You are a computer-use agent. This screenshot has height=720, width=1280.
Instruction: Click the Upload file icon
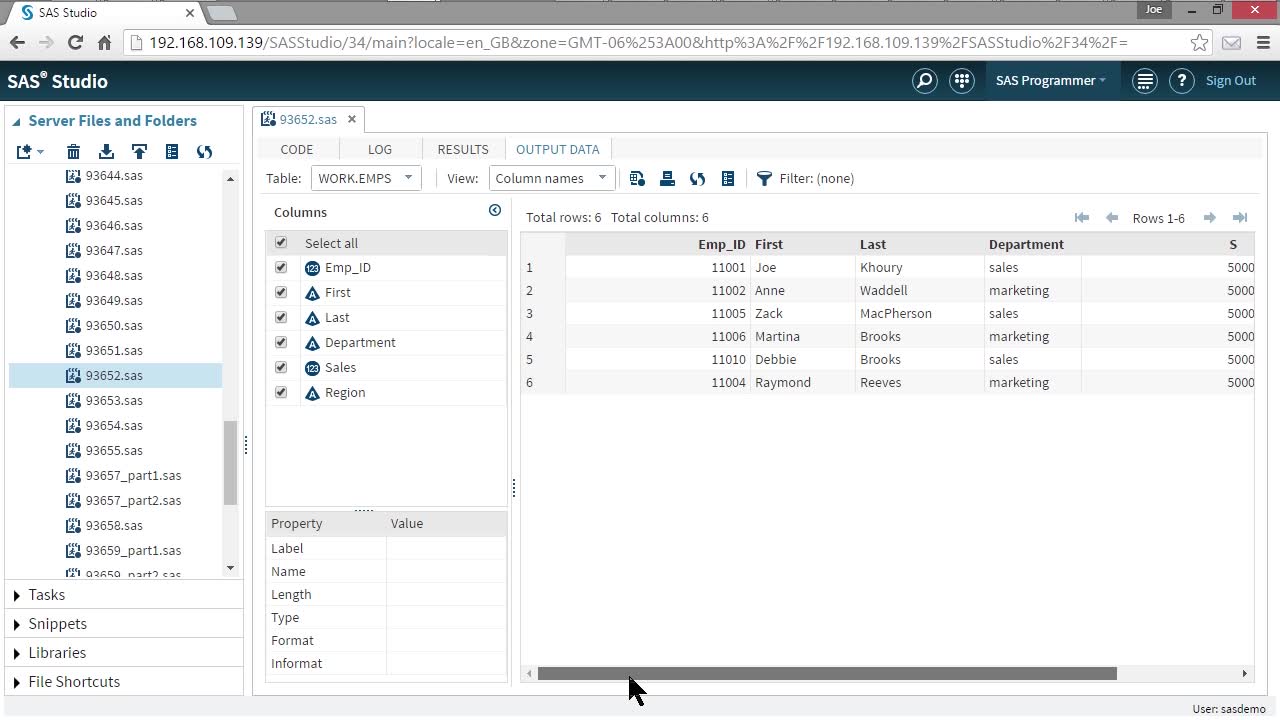139,152
